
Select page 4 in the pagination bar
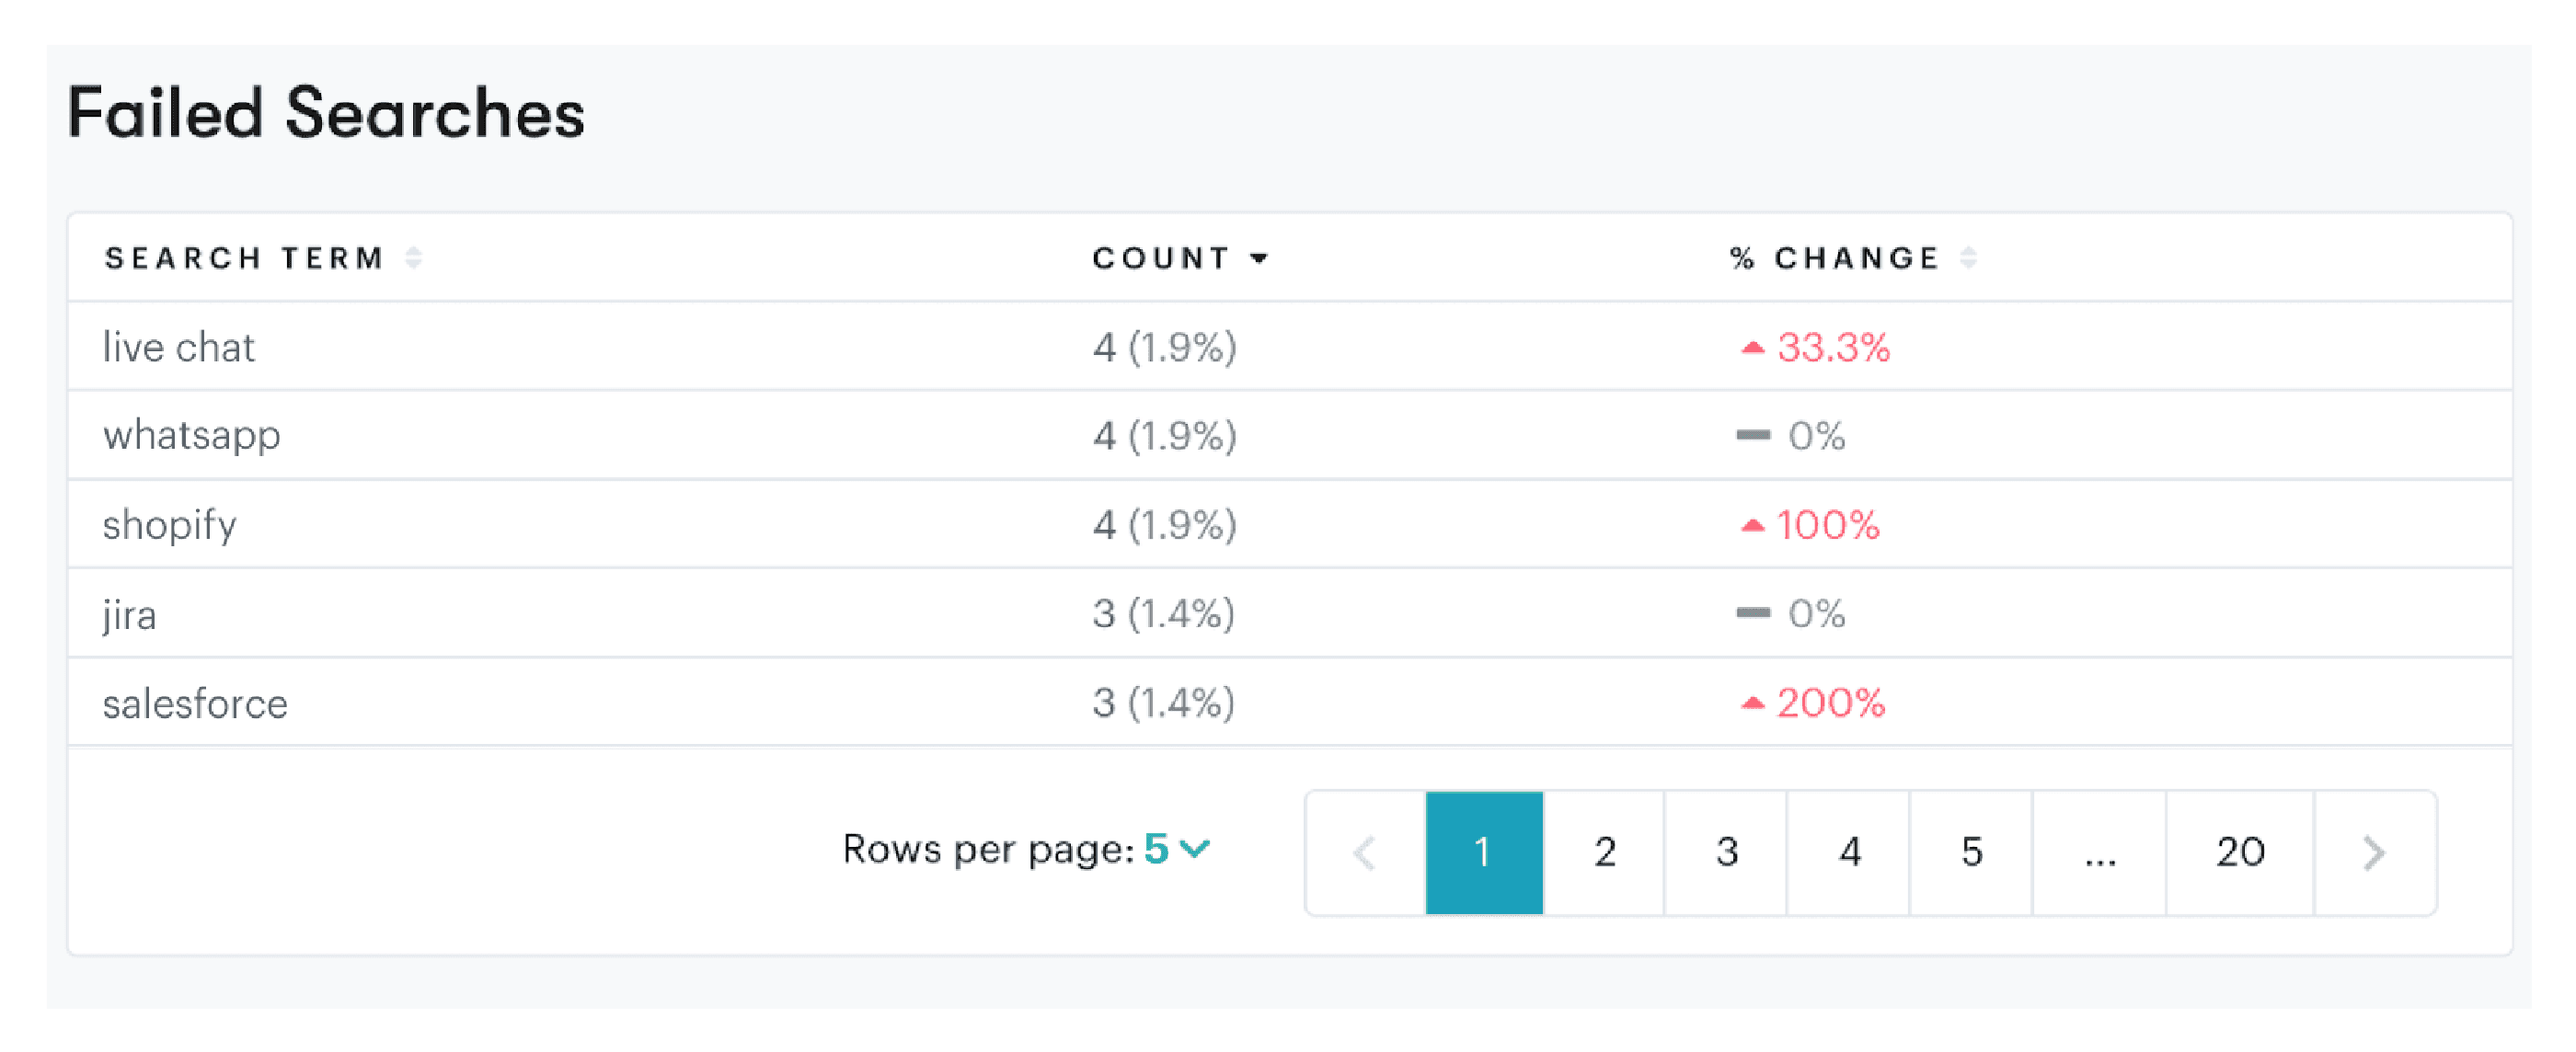[1849, 852]
